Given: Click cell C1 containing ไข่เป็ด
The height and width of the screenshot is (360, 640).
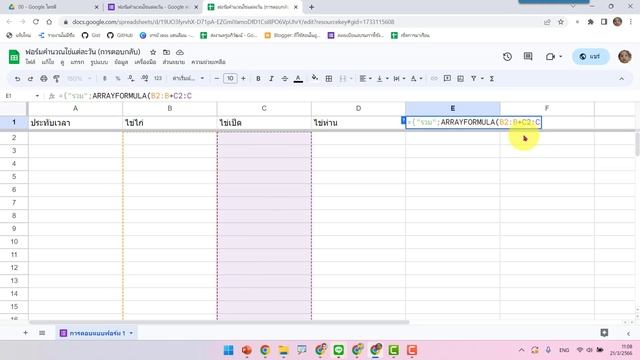Looking at the screenshot, I should click(264, 122).
